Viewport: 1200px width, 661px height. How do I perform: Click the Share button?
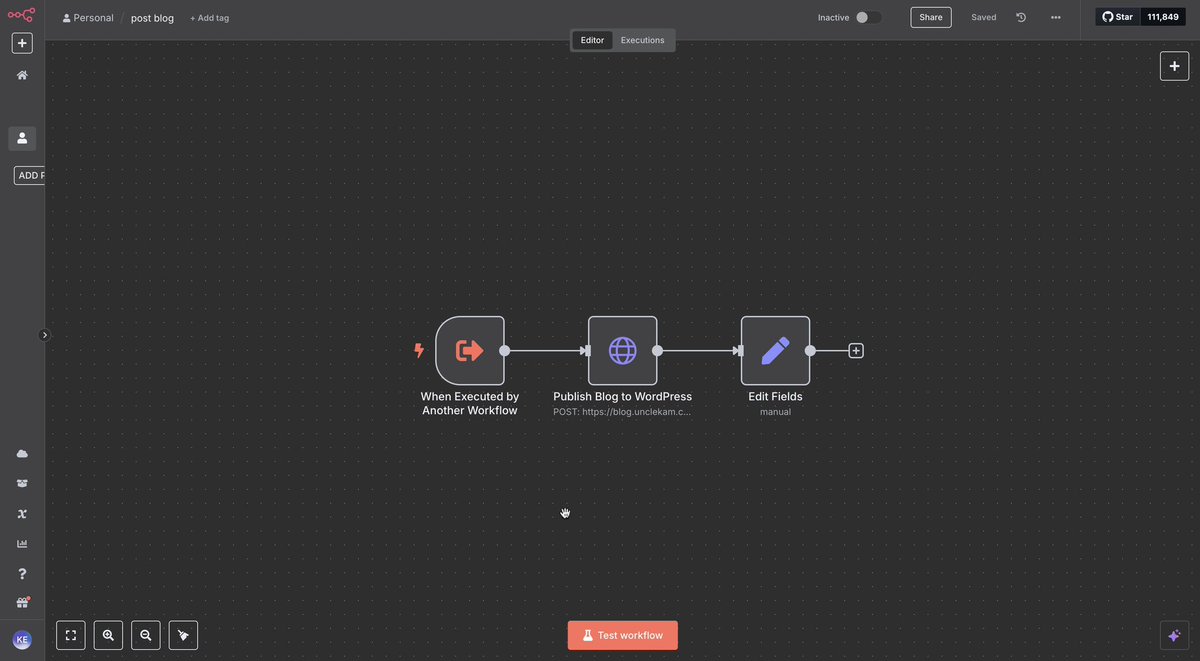pyautogui.click(x=930, y=17)
